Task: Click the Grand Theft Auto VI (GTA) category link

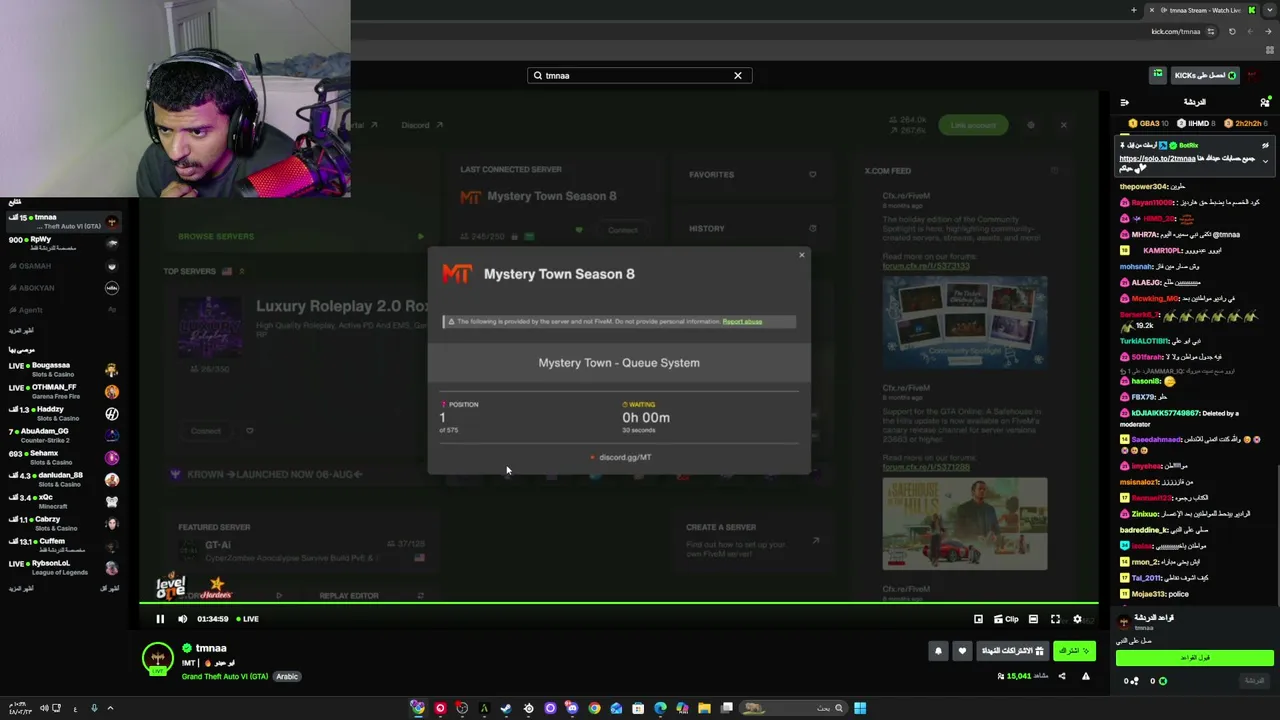Action: tap(225, 677)
